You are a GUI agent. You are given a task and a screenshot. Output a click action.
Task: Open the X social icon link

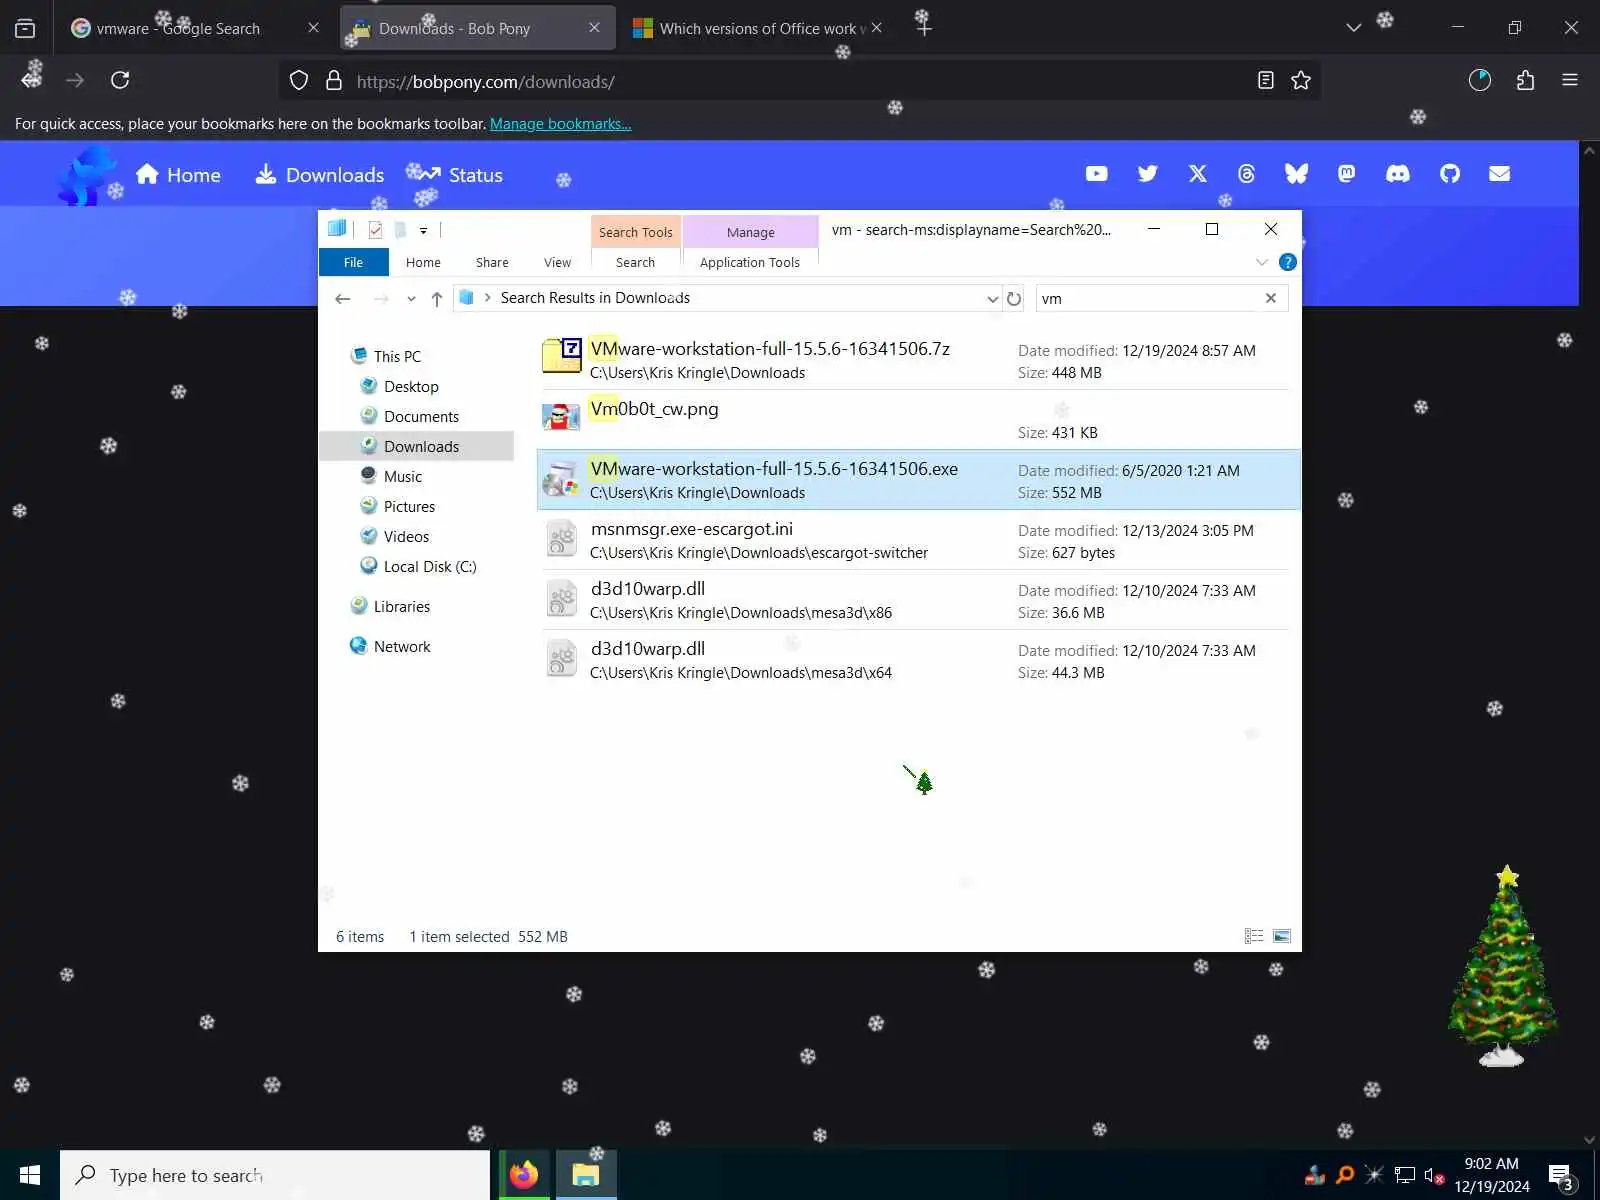coord(1197,174)
